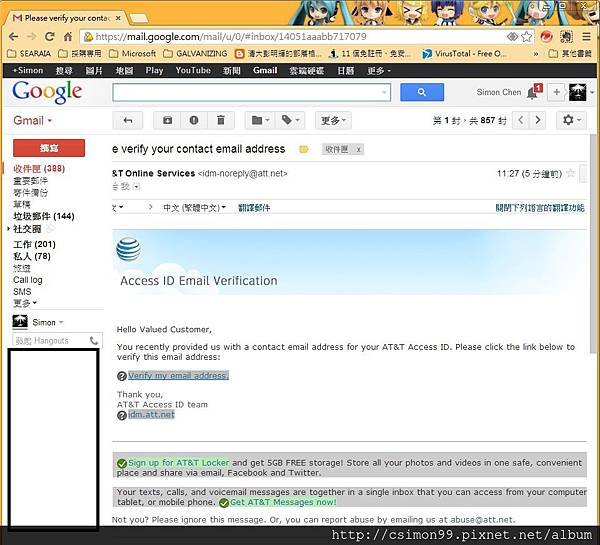
Task: Click the Google+ share plus button
Action: [557, 92]
